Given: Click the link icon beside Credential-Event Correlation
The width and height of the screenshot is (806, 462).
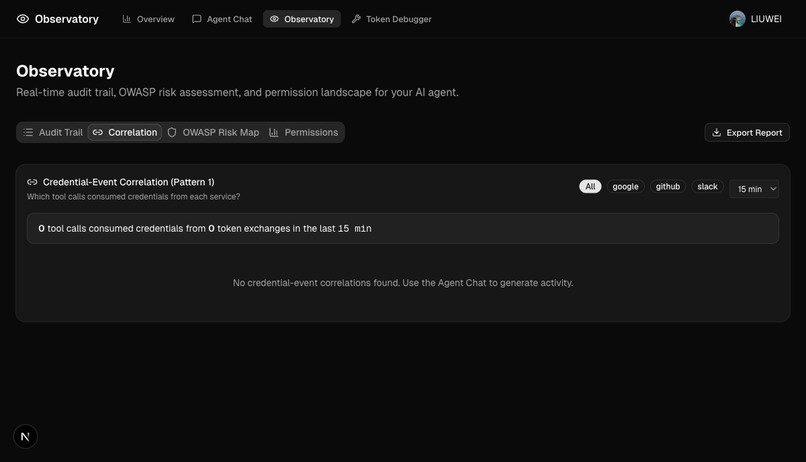Looking at the screenshot, I should (32, 182).
